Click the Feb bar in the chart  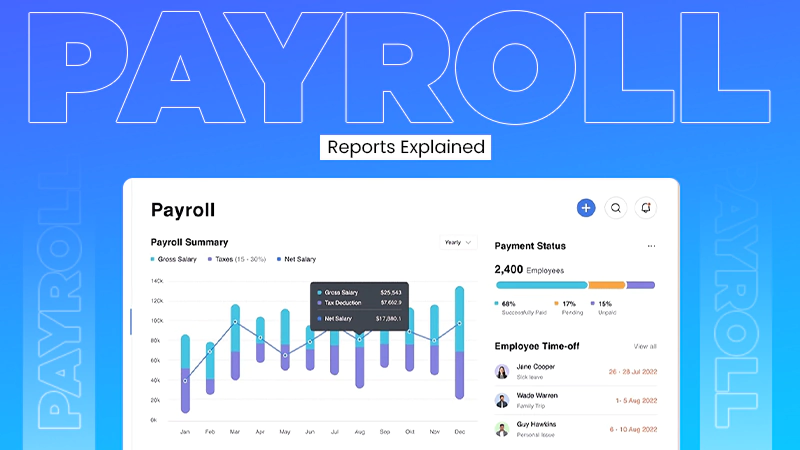point(210,368)
